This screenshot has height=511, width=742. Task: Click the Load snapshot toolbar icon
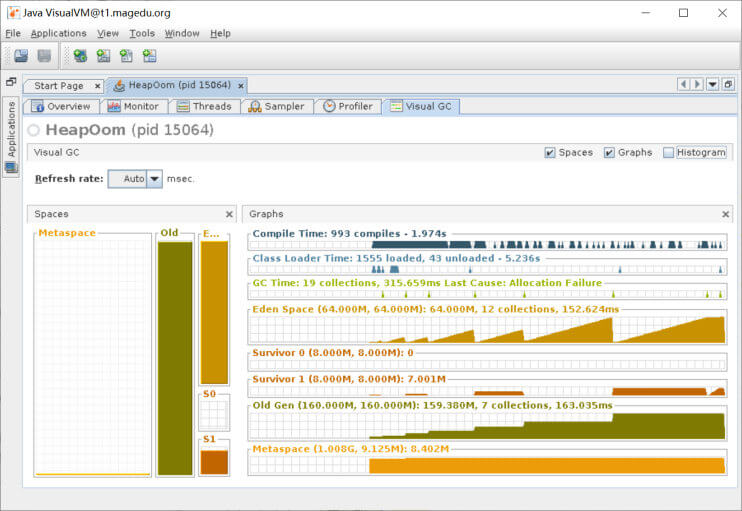click(x=21, y=56)
